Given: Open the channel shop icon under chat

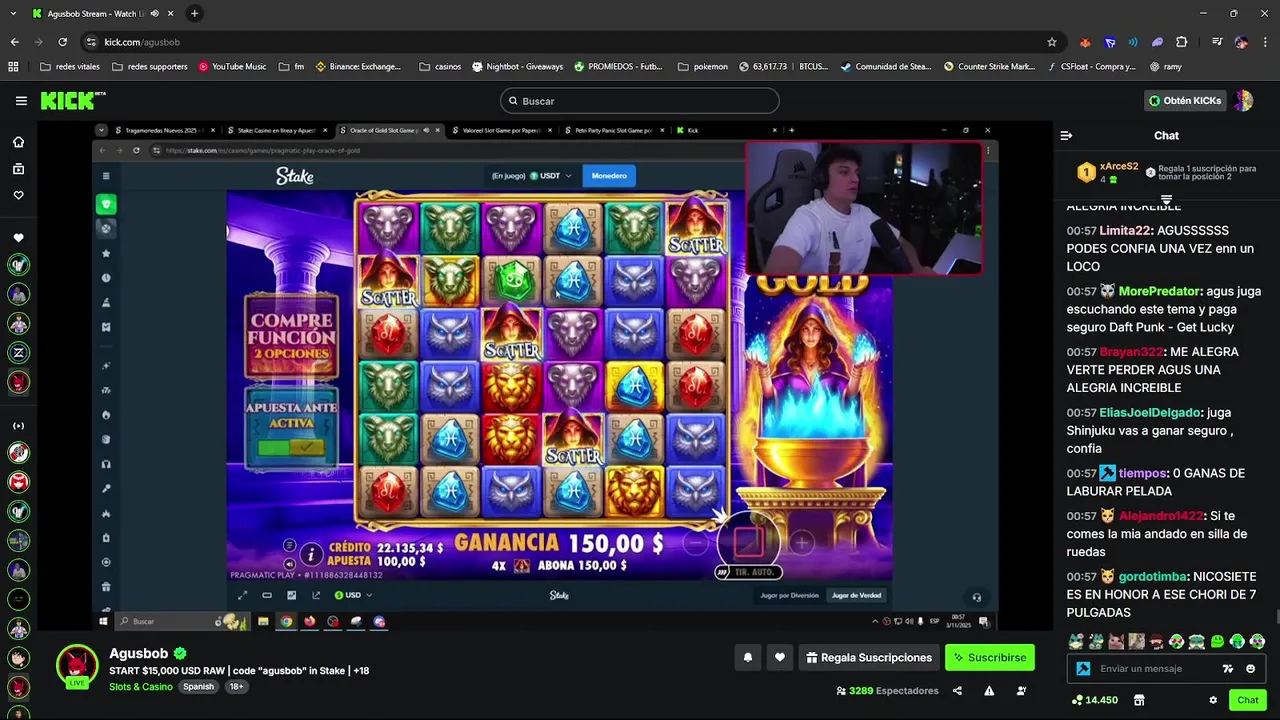Looking at the screenshot, I should (1138, 700).
